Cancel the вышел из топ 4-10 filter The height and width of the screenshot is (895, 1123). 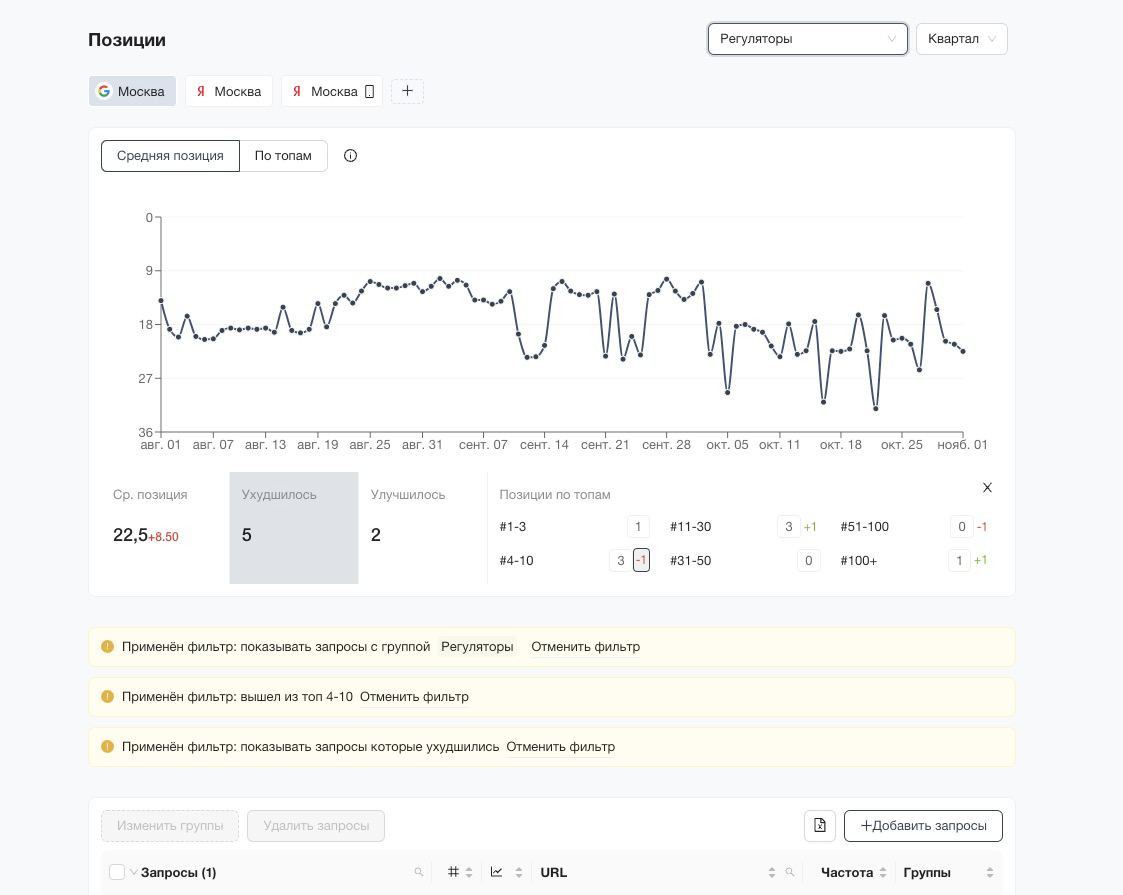[414, 697]
